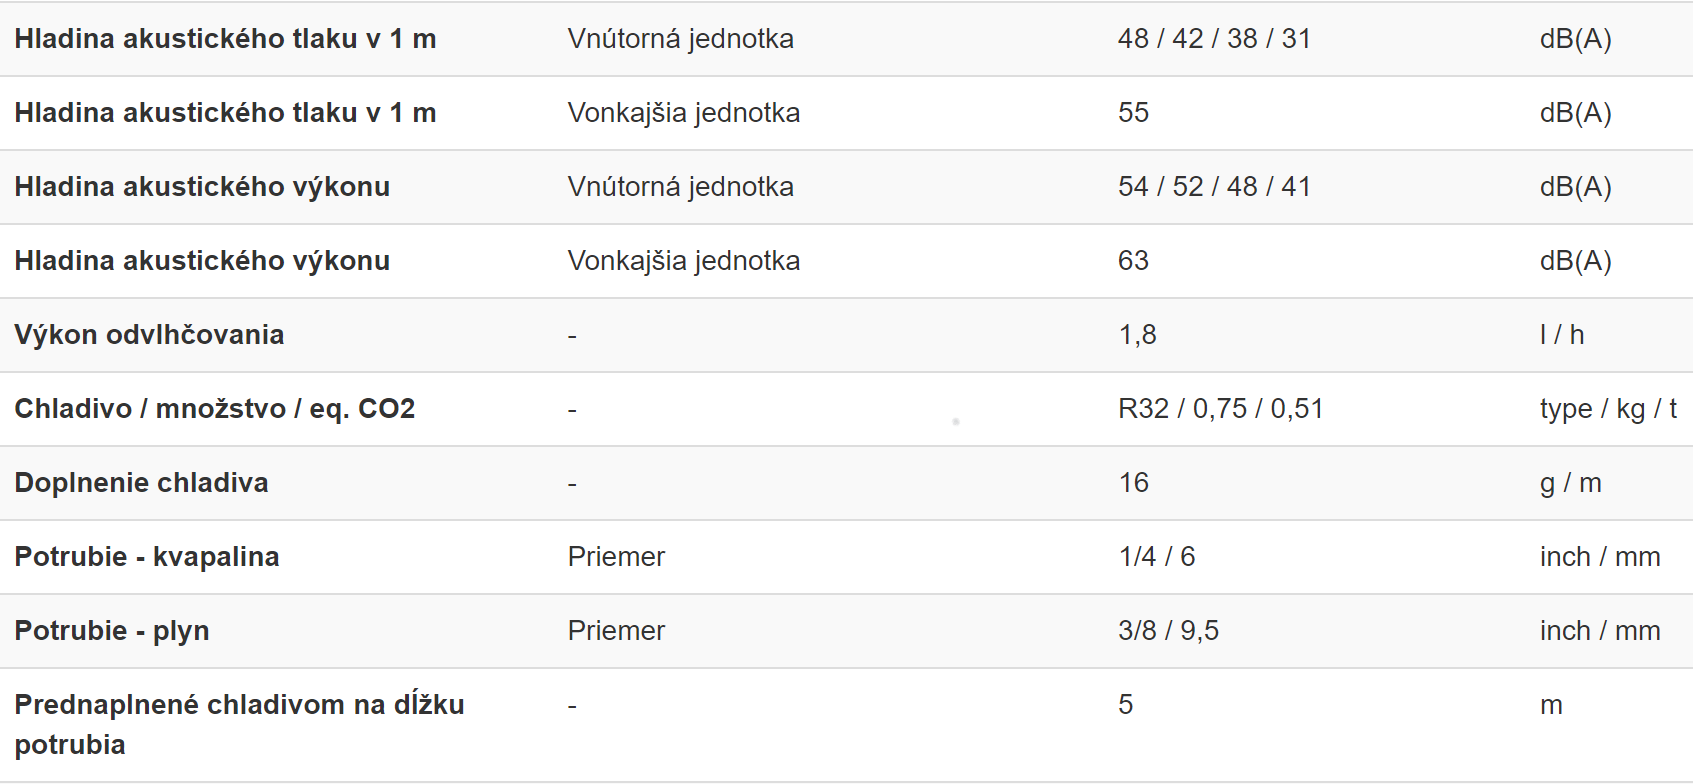Select the 'l / h' unit cell
This screenshot has height=784, width=1698.
pyautogui.click(x=1561, y=335)
